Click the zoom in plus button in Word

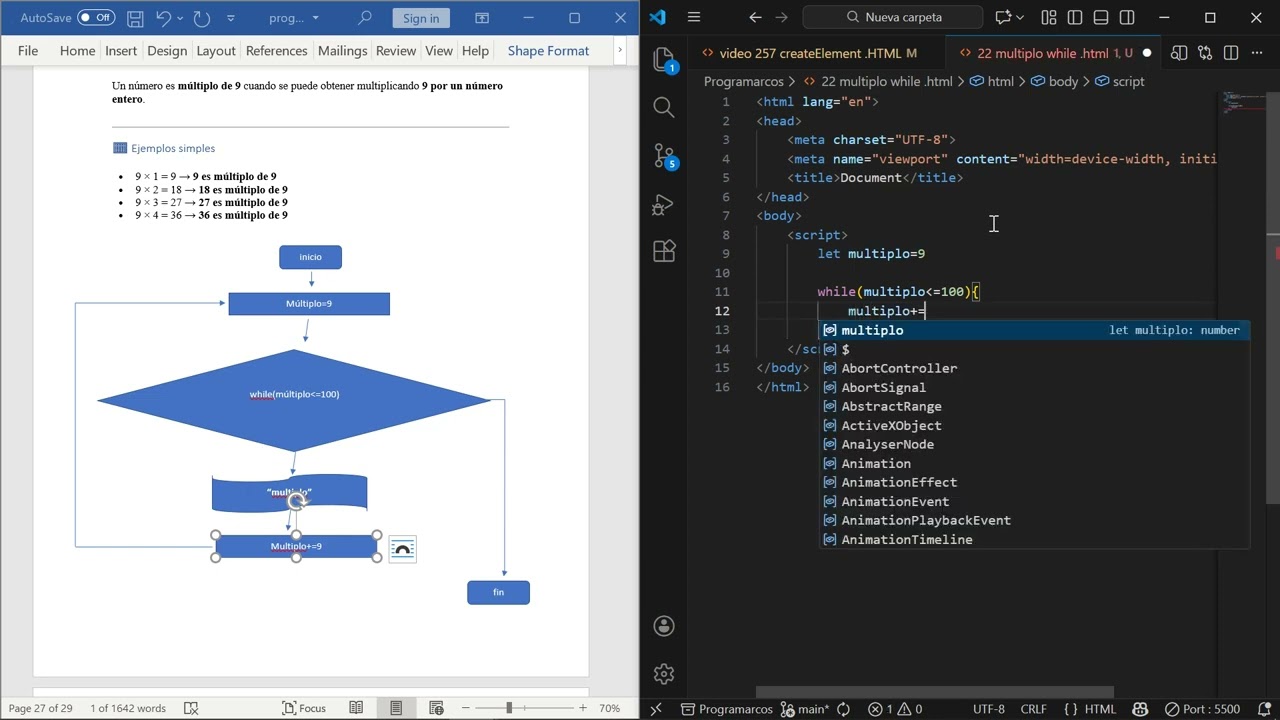582,708
